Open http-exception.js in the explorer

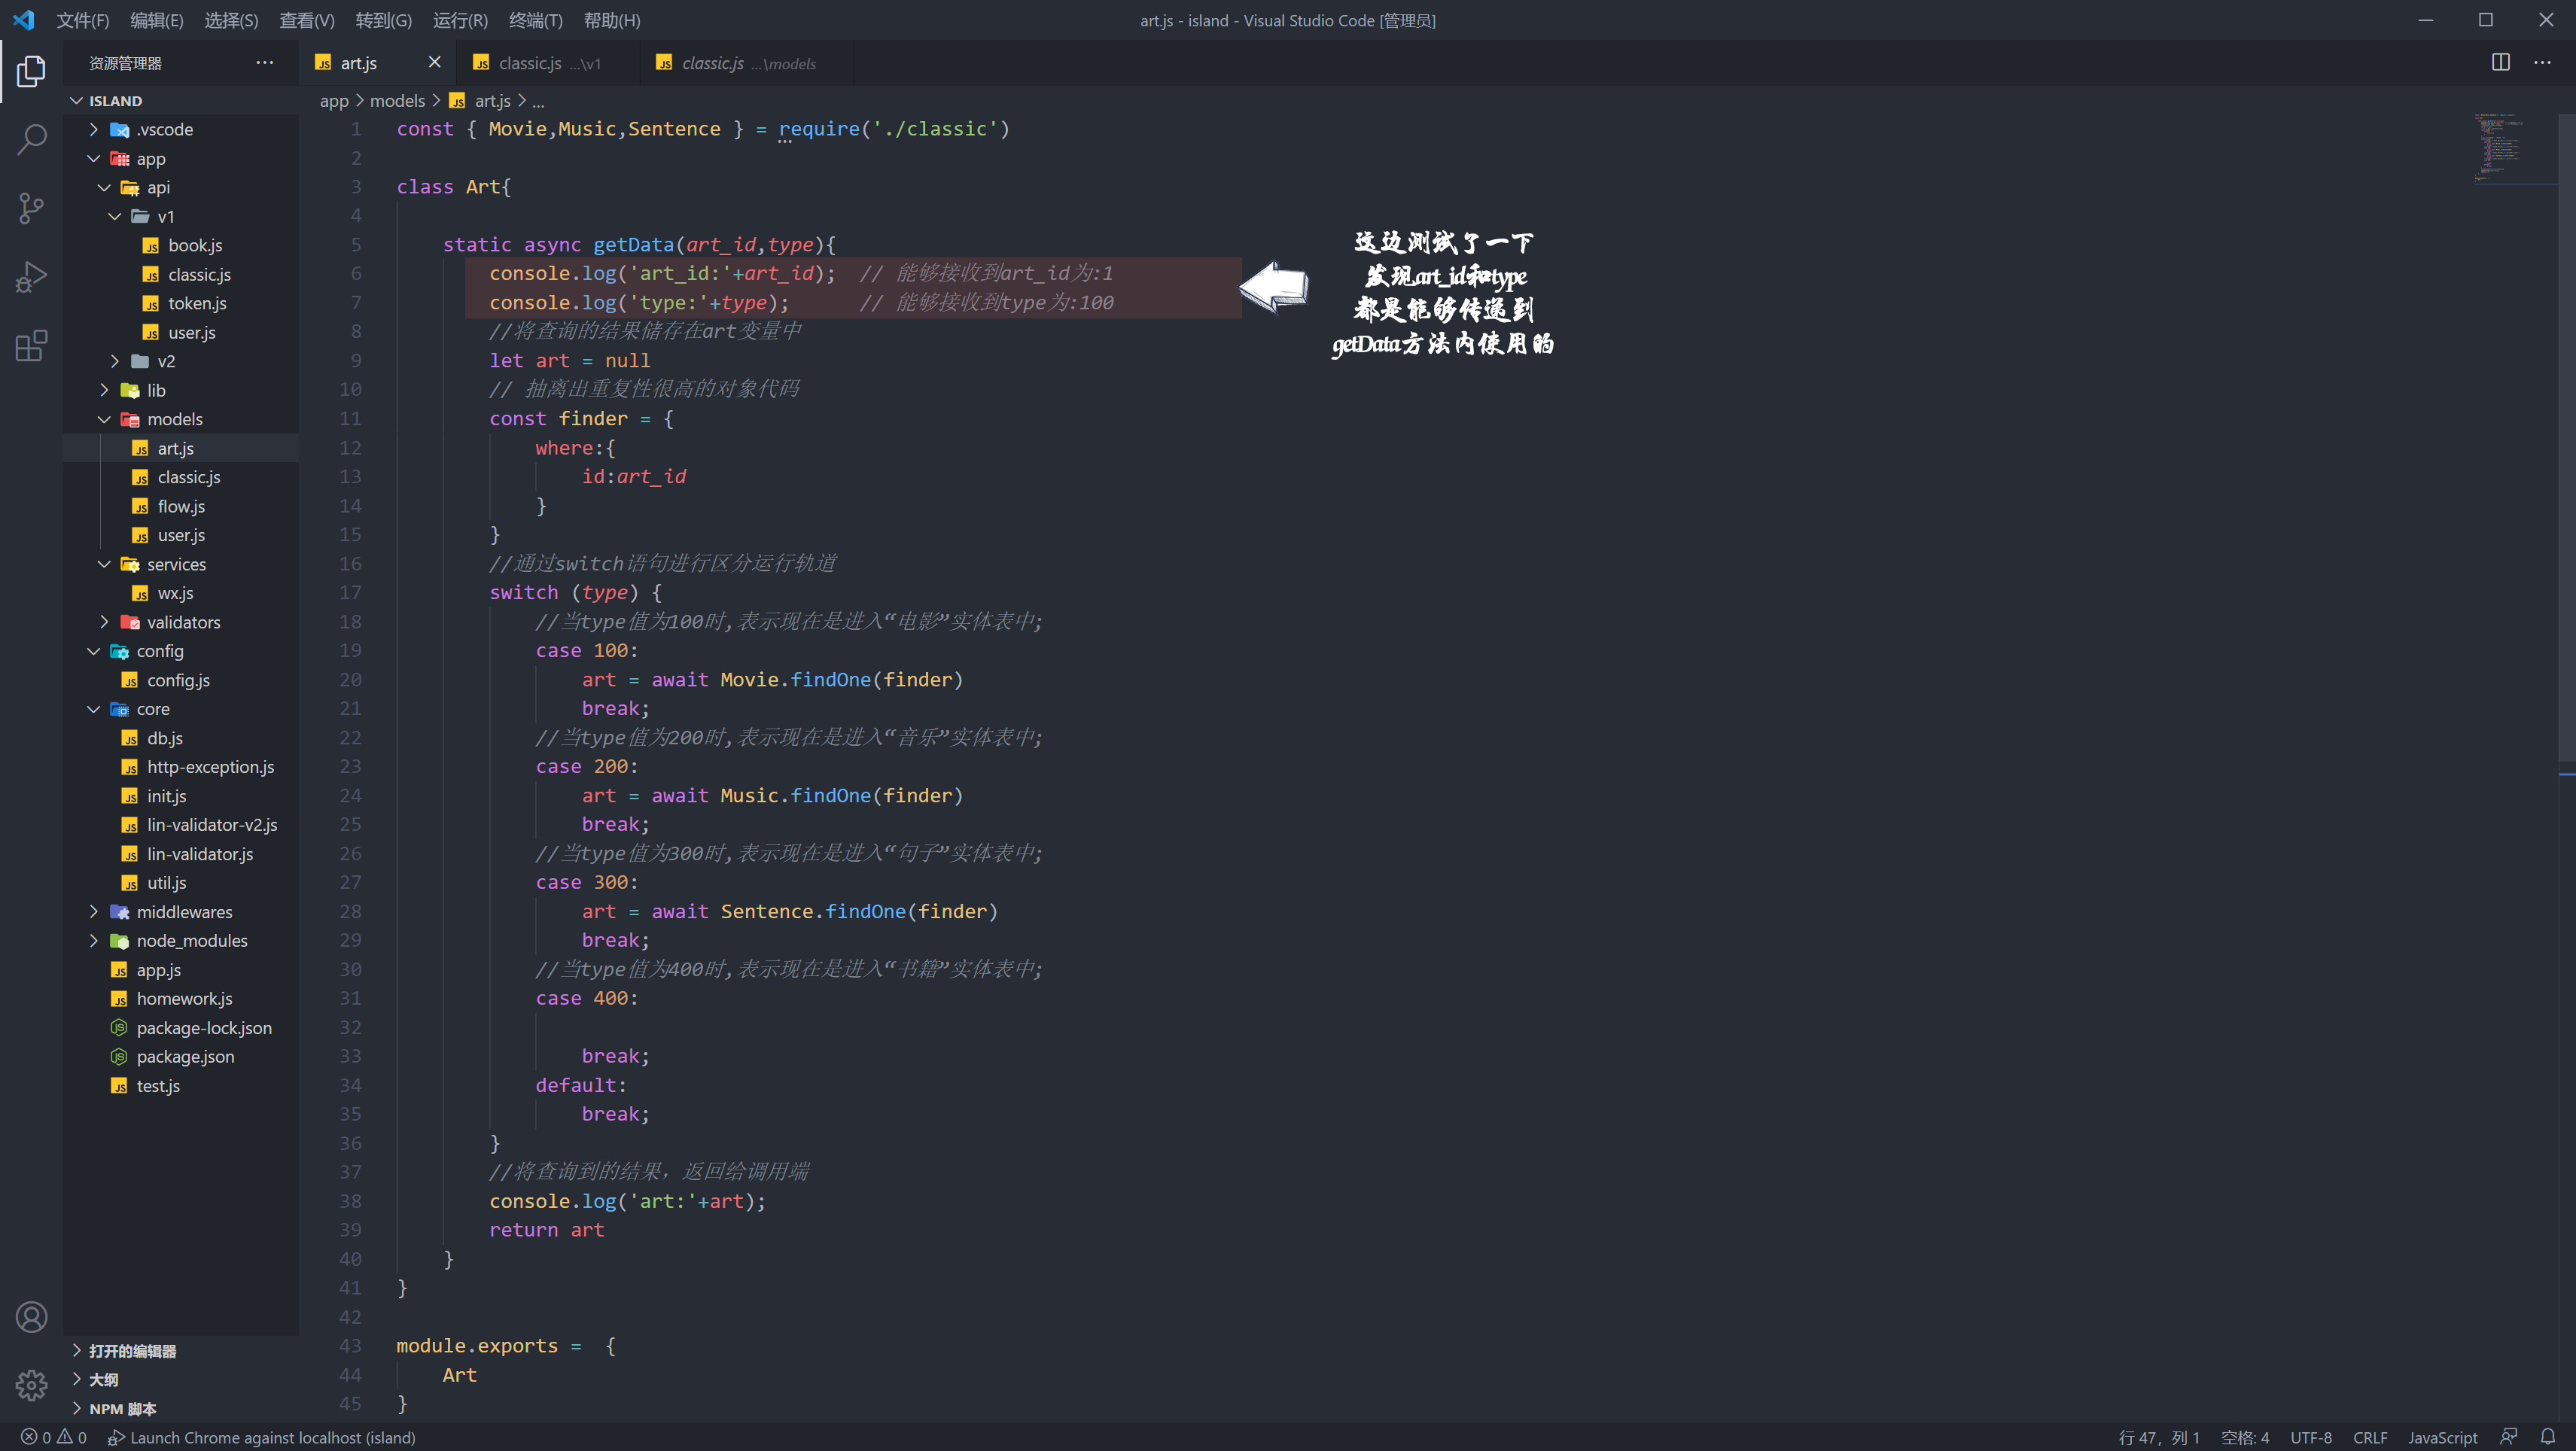click(210, 767)
